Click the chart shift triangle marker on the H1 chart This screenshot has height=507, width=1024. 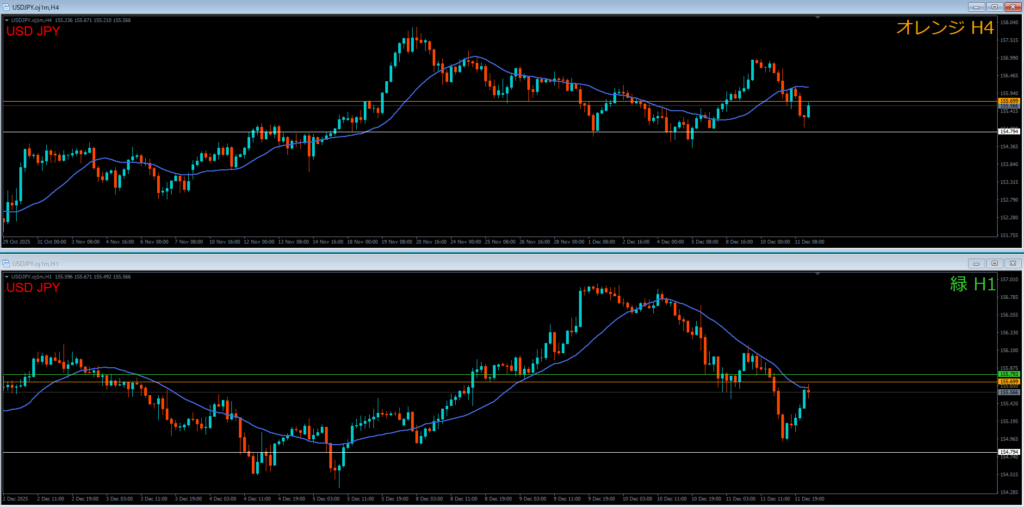(x=818, y=275)
